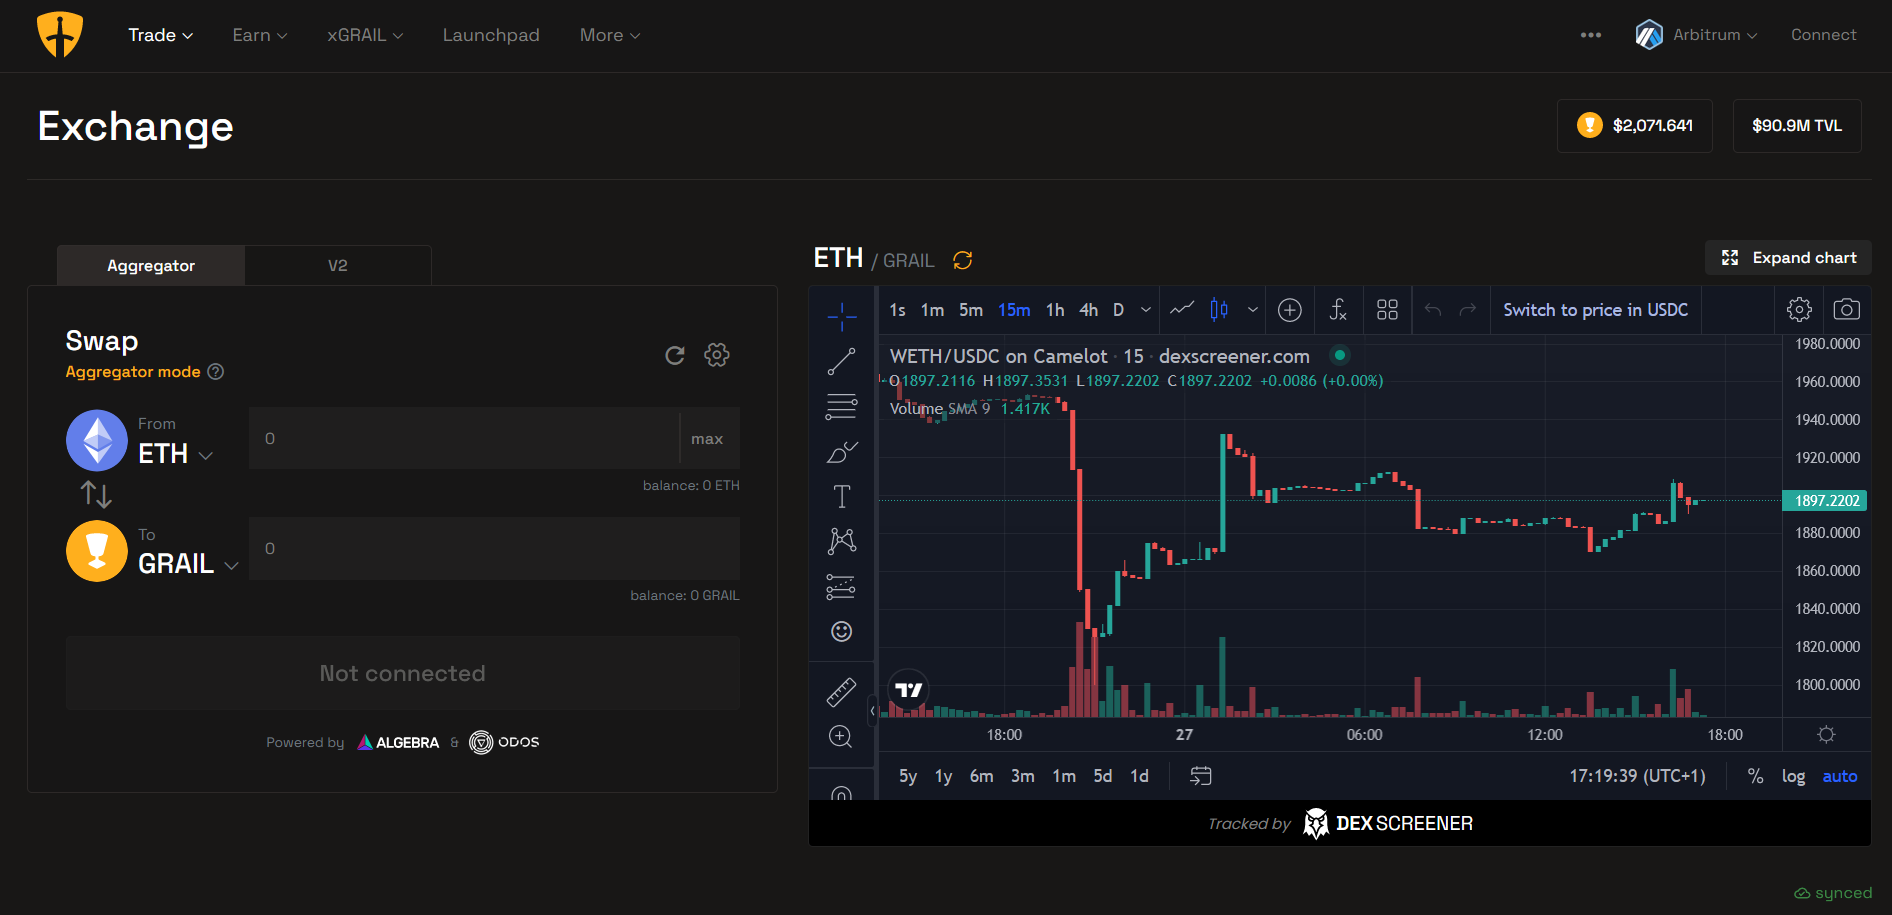Click the Camelot shield logo
The height and width of the screenshot is (915, 1892).
60,35
